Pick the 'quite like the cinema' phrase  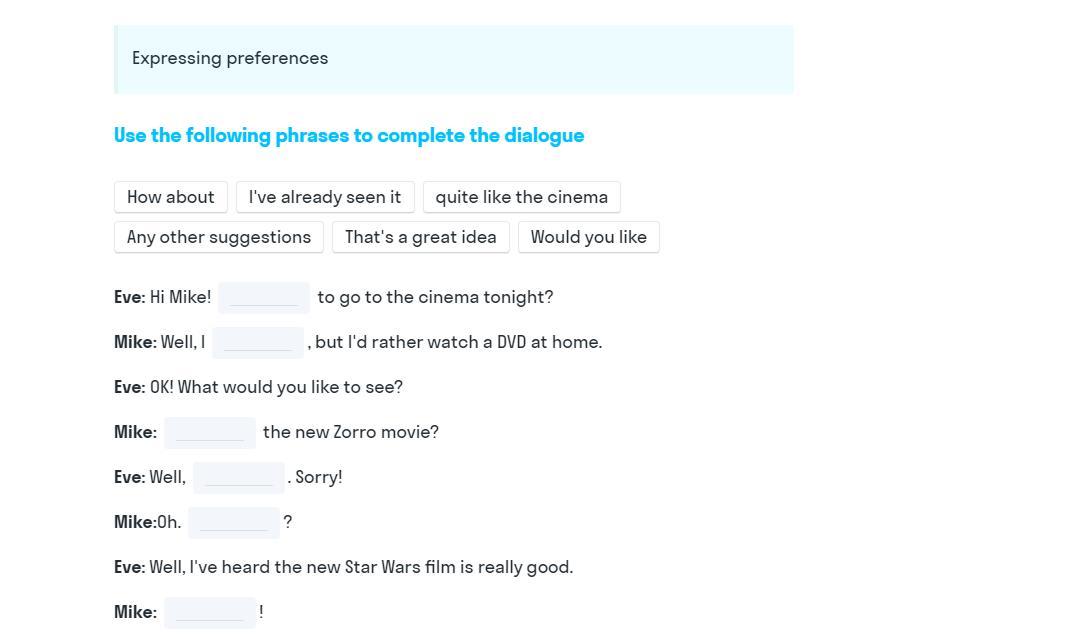tap(521, 197)
